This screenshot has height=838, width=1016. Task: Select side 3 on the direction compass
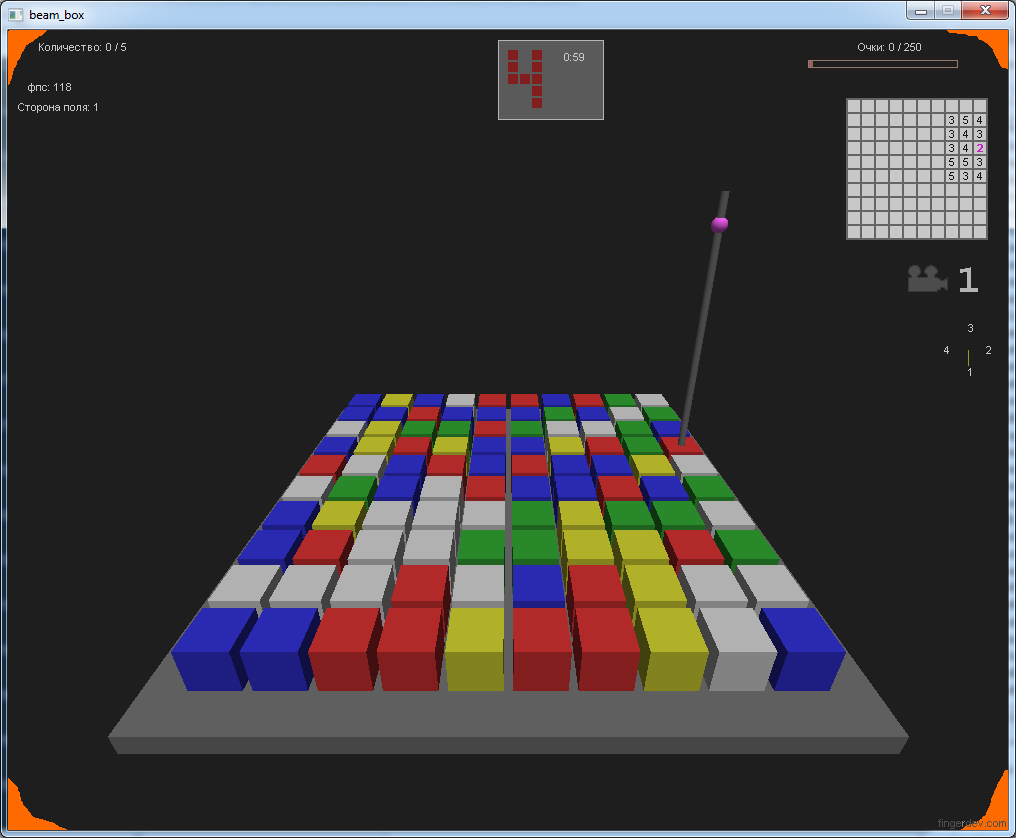[970, 328]
